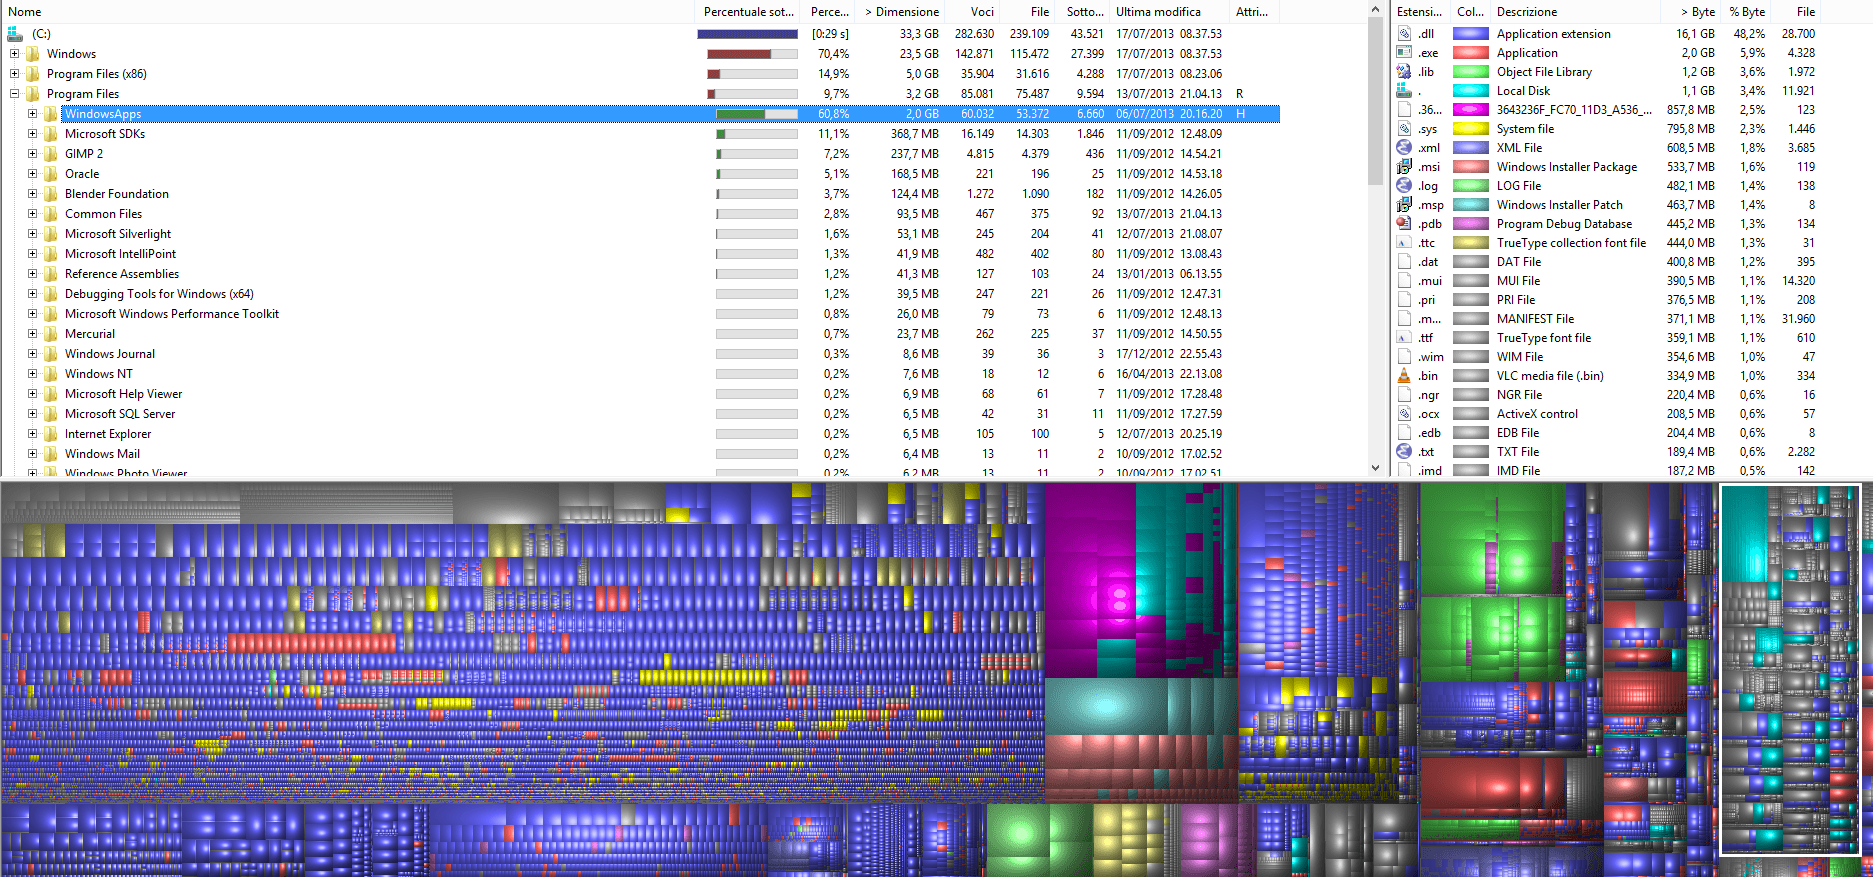Select the Microsoft IntelliPoint folder row
The image size is (1873, 877).
tap(640, 254)
